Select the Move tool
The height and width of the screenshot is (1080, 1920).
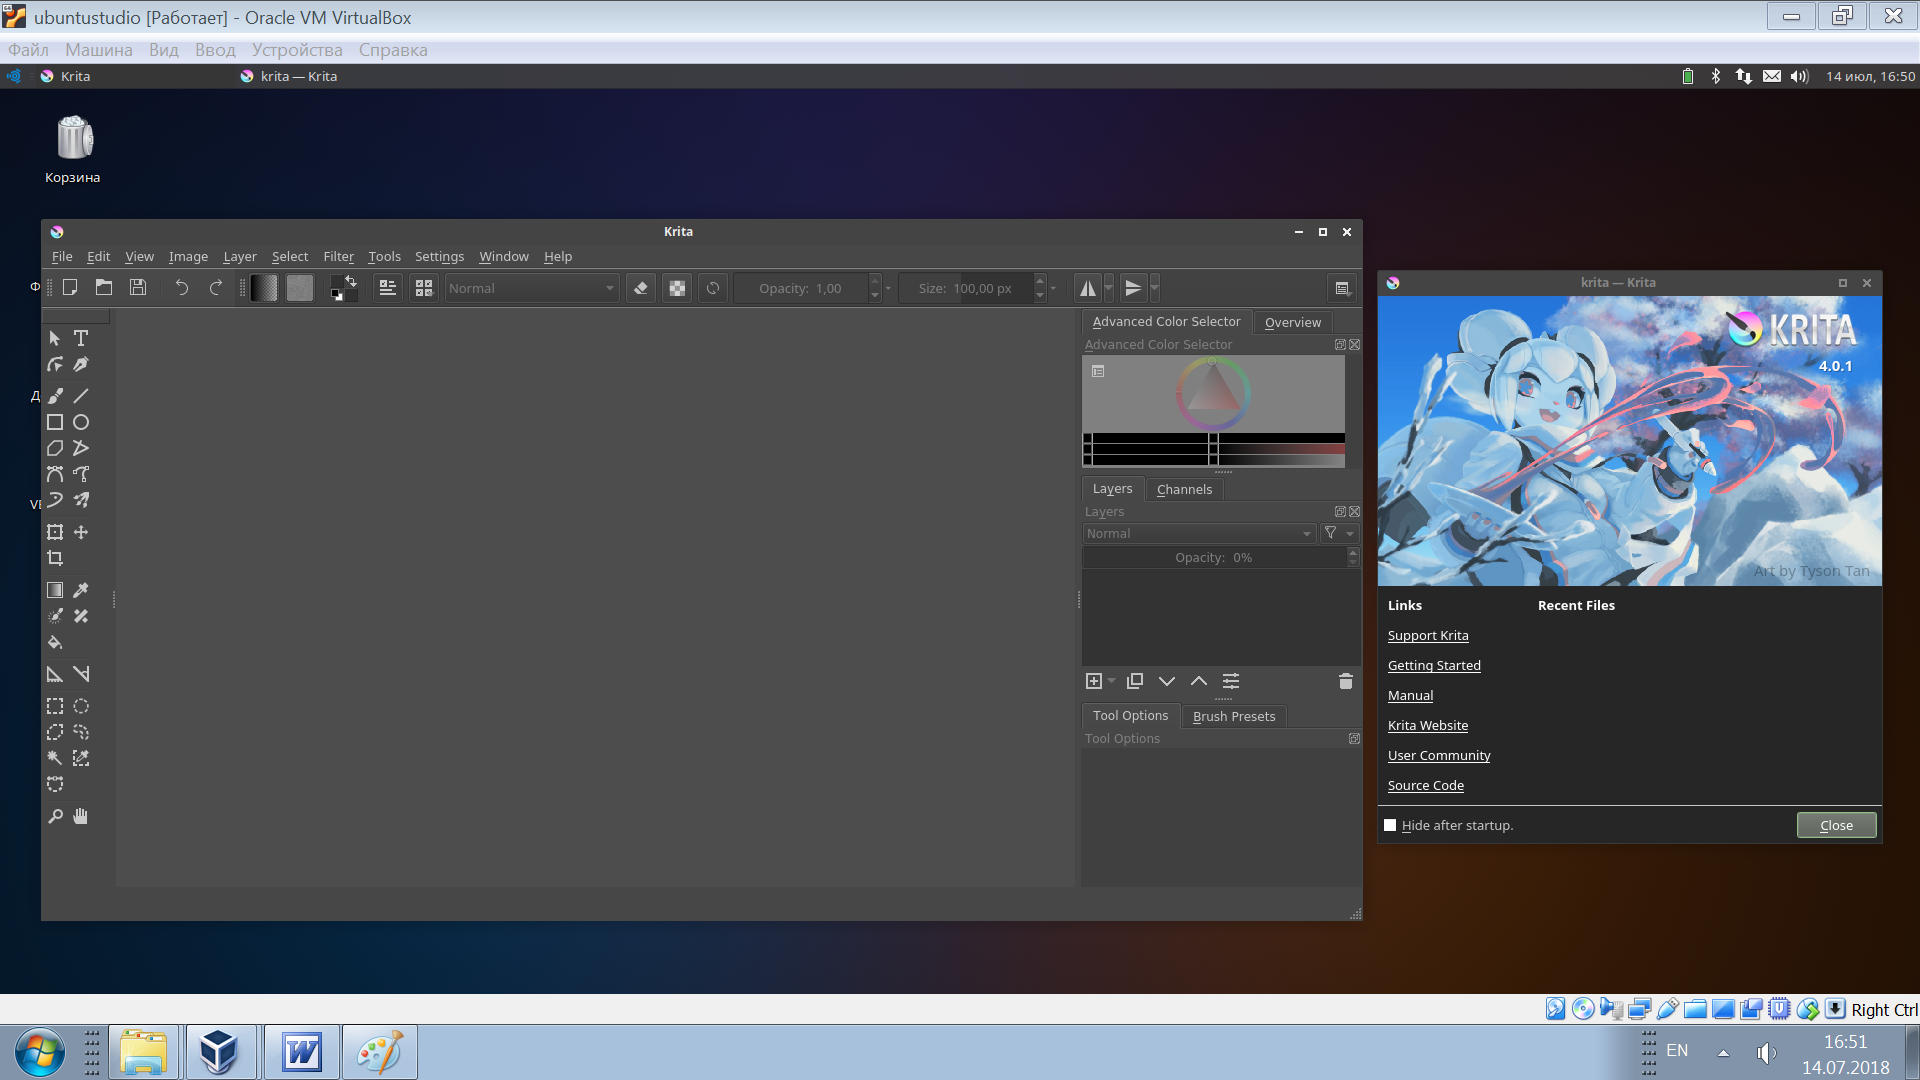click(81, 532)
